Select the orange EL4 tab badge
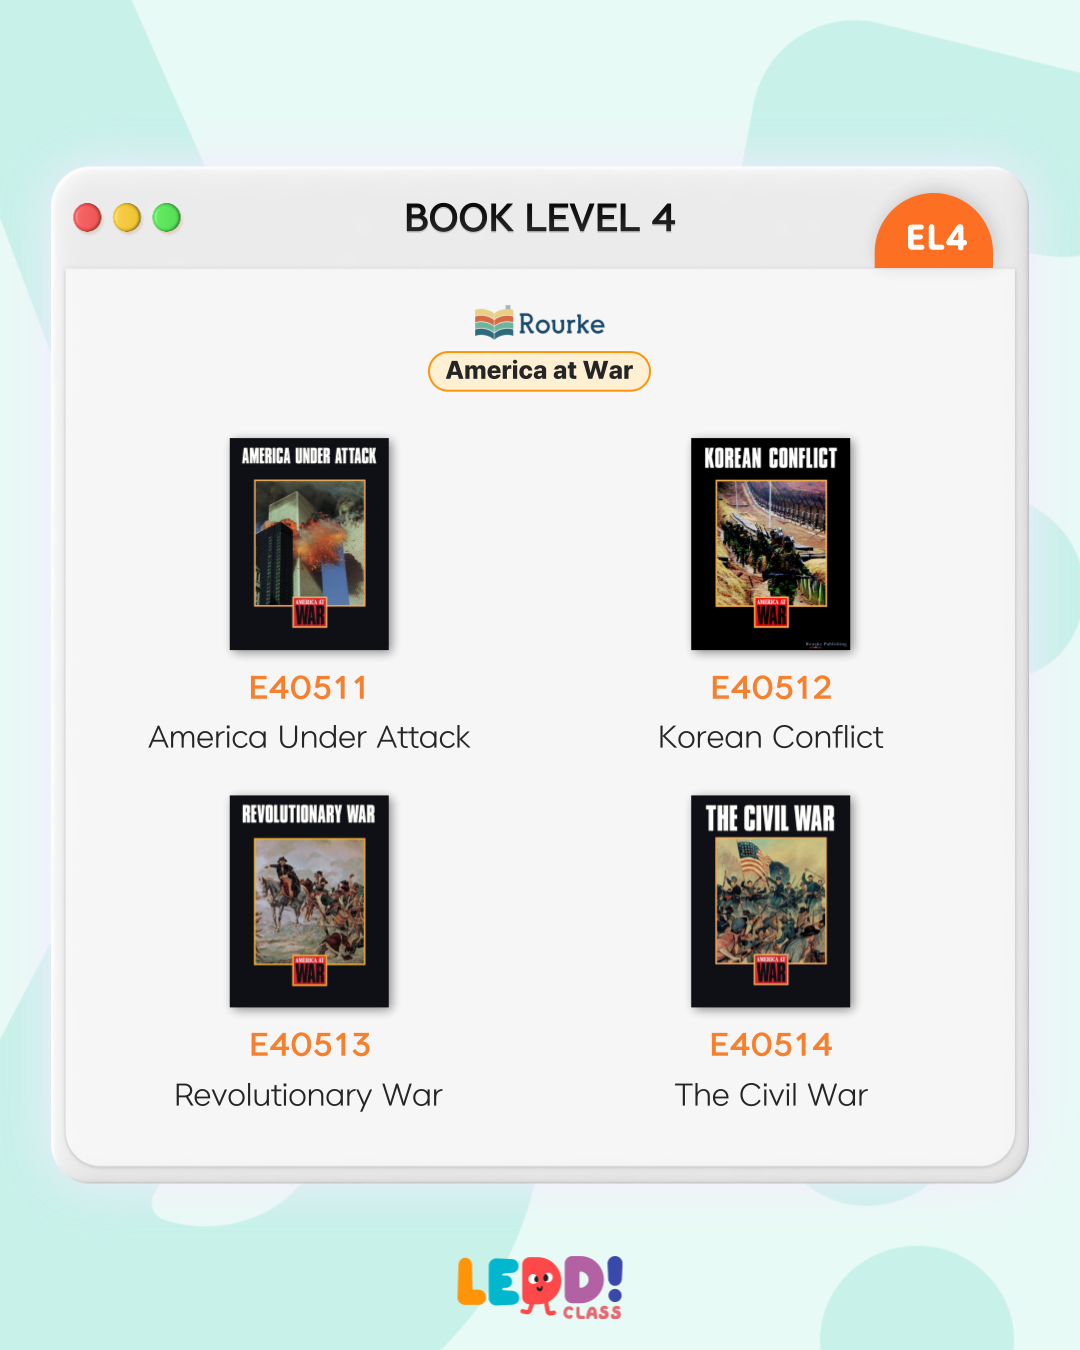The image size is (1080, 1350). pyautogui.click(x=934, y=232)
